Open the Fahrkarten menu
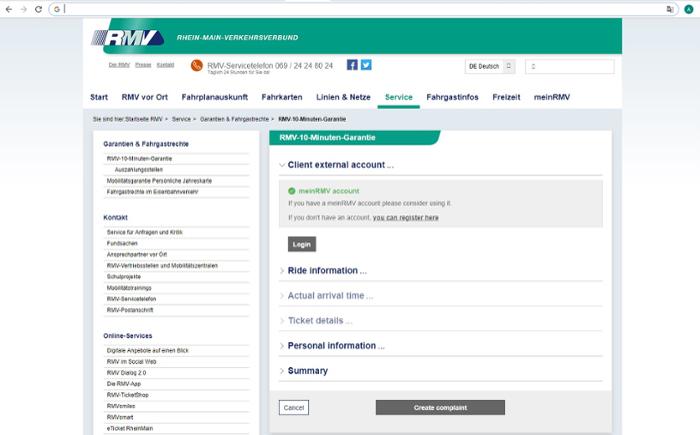 [x=282, y=97]
